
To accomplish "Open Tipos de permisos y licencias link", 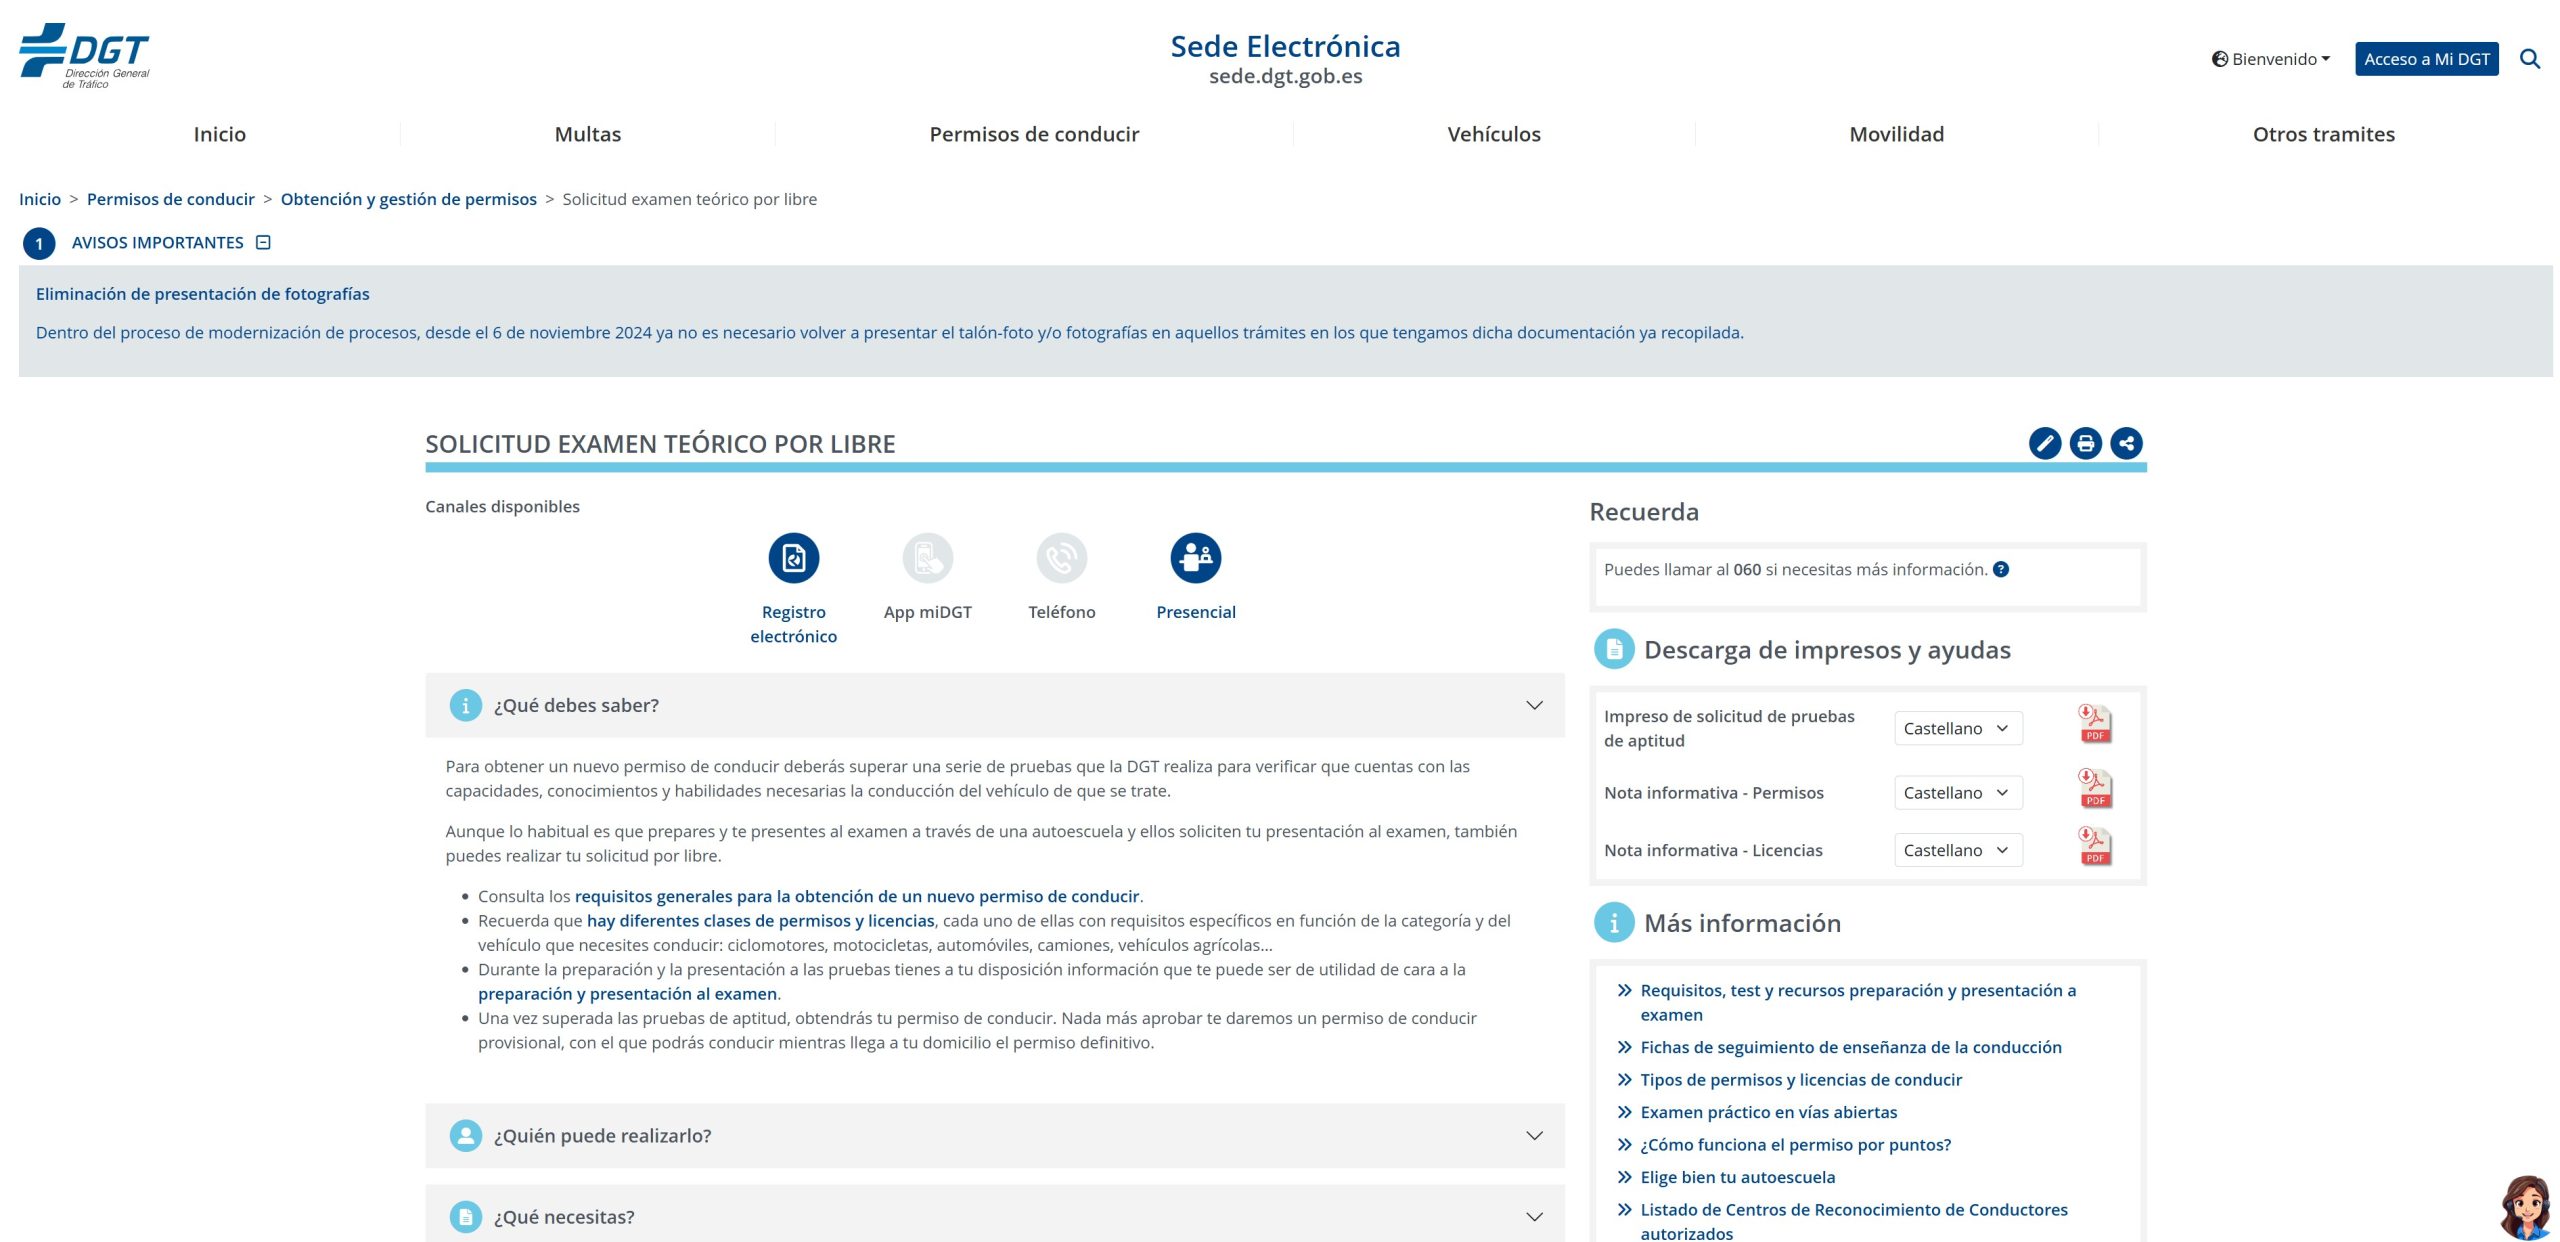I will (x=1800, y=1080).
